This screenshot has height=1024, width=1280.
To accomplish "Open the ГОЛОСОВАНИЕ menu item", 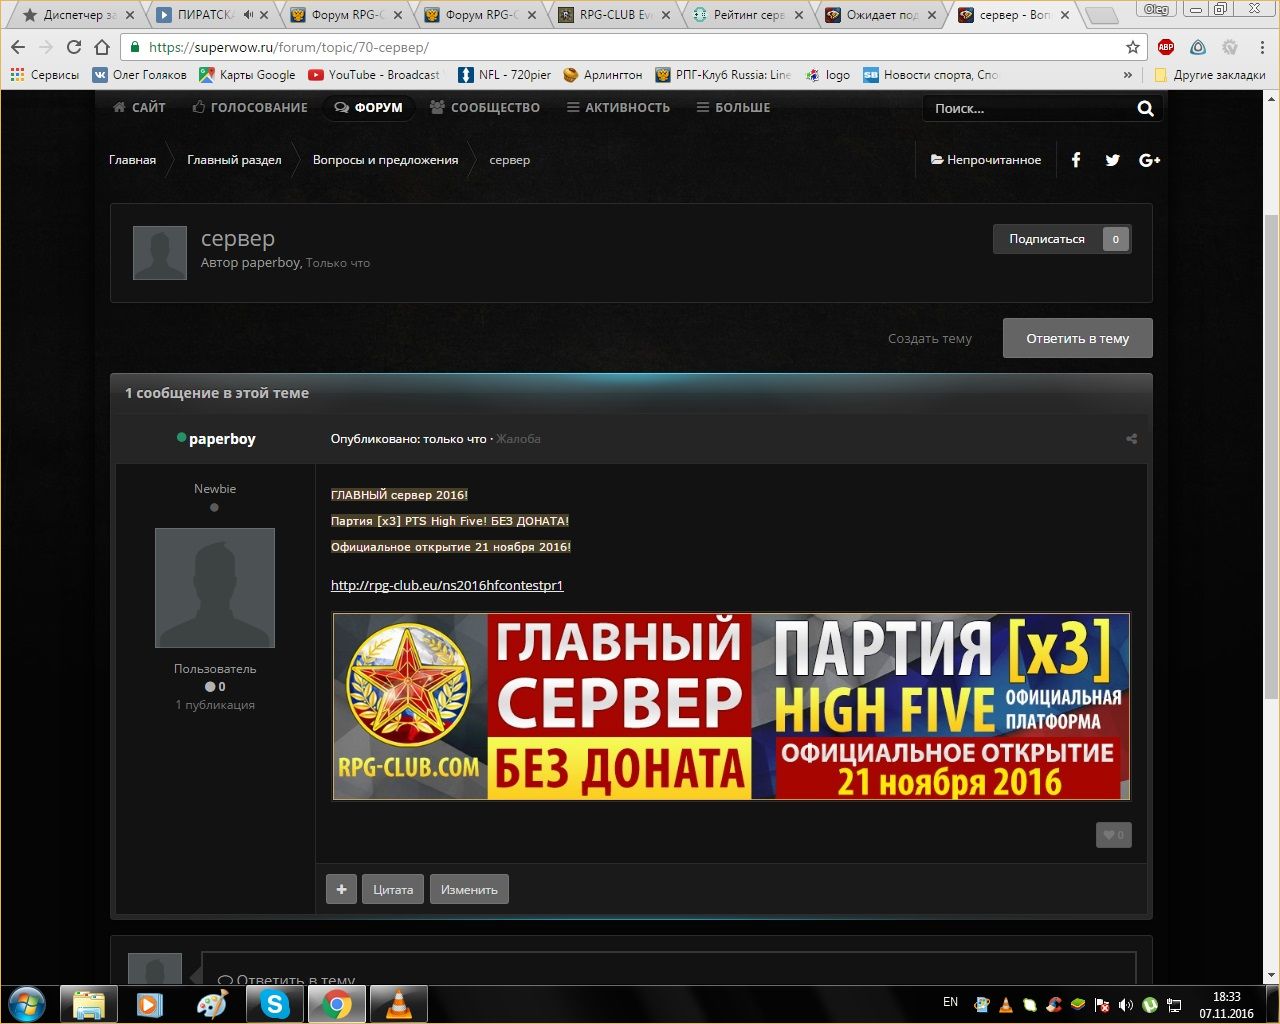I will pyautogui.click(x=250, y=107).
